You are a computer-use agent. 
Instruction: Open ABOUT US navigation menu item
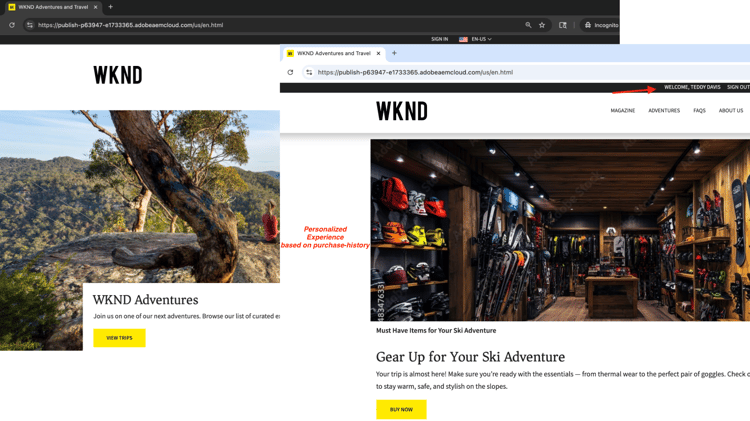pos(731,111)
